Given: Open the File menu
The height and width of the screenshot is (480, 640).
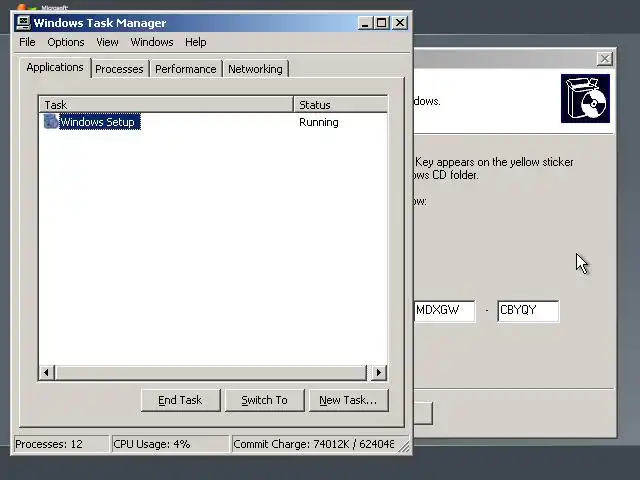Looking at the screenshot, I should [27, 42].
